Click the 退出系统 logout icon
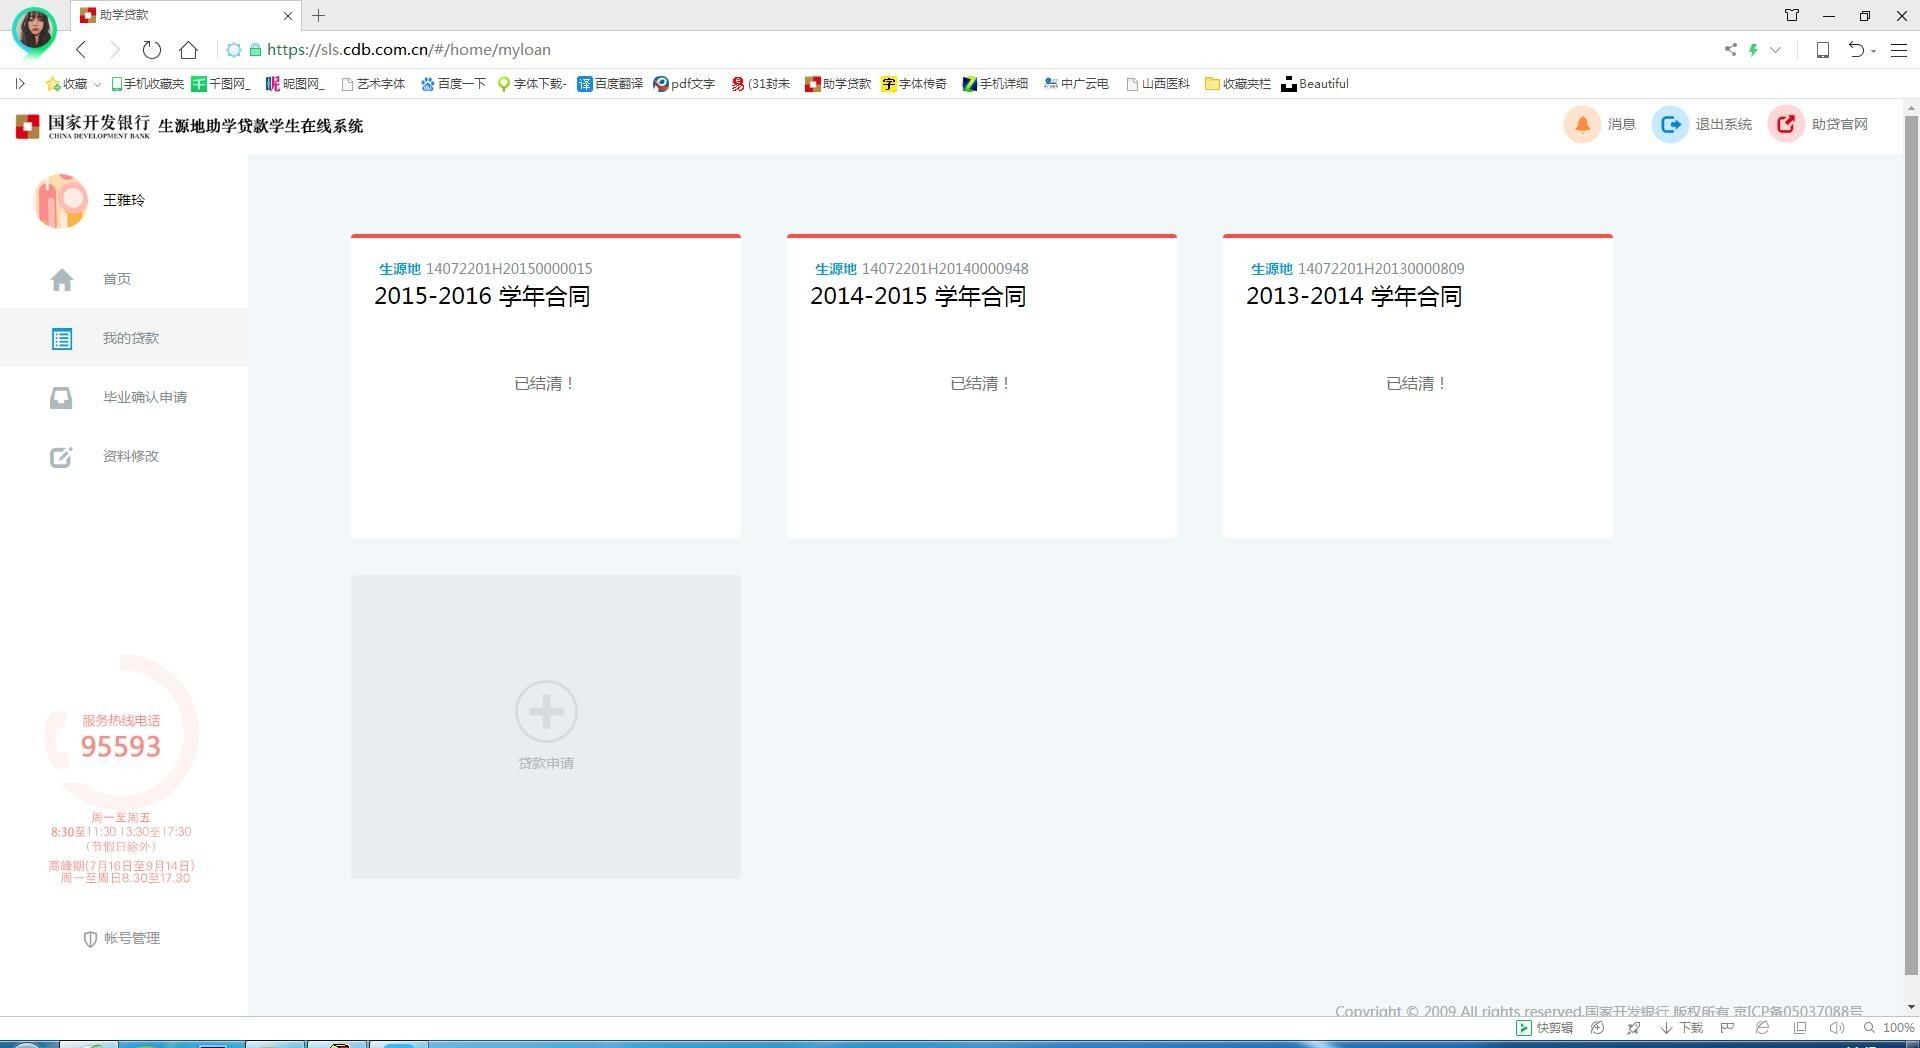This screenshot has width=1920, height=1048. click(1669, 125)
